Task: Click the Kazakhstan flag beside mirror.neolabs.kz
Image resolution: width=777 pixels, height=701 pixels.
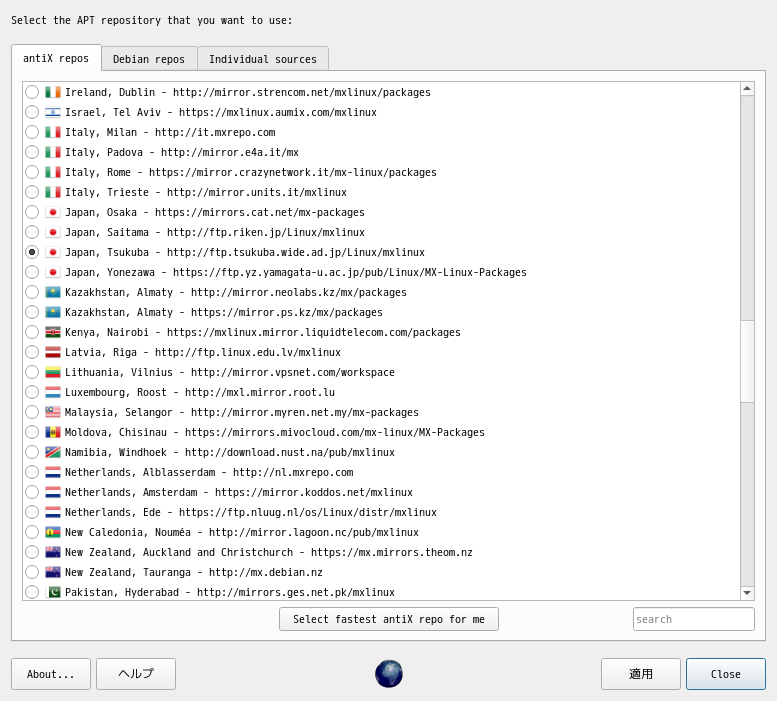Action: [x=53, y=292]
